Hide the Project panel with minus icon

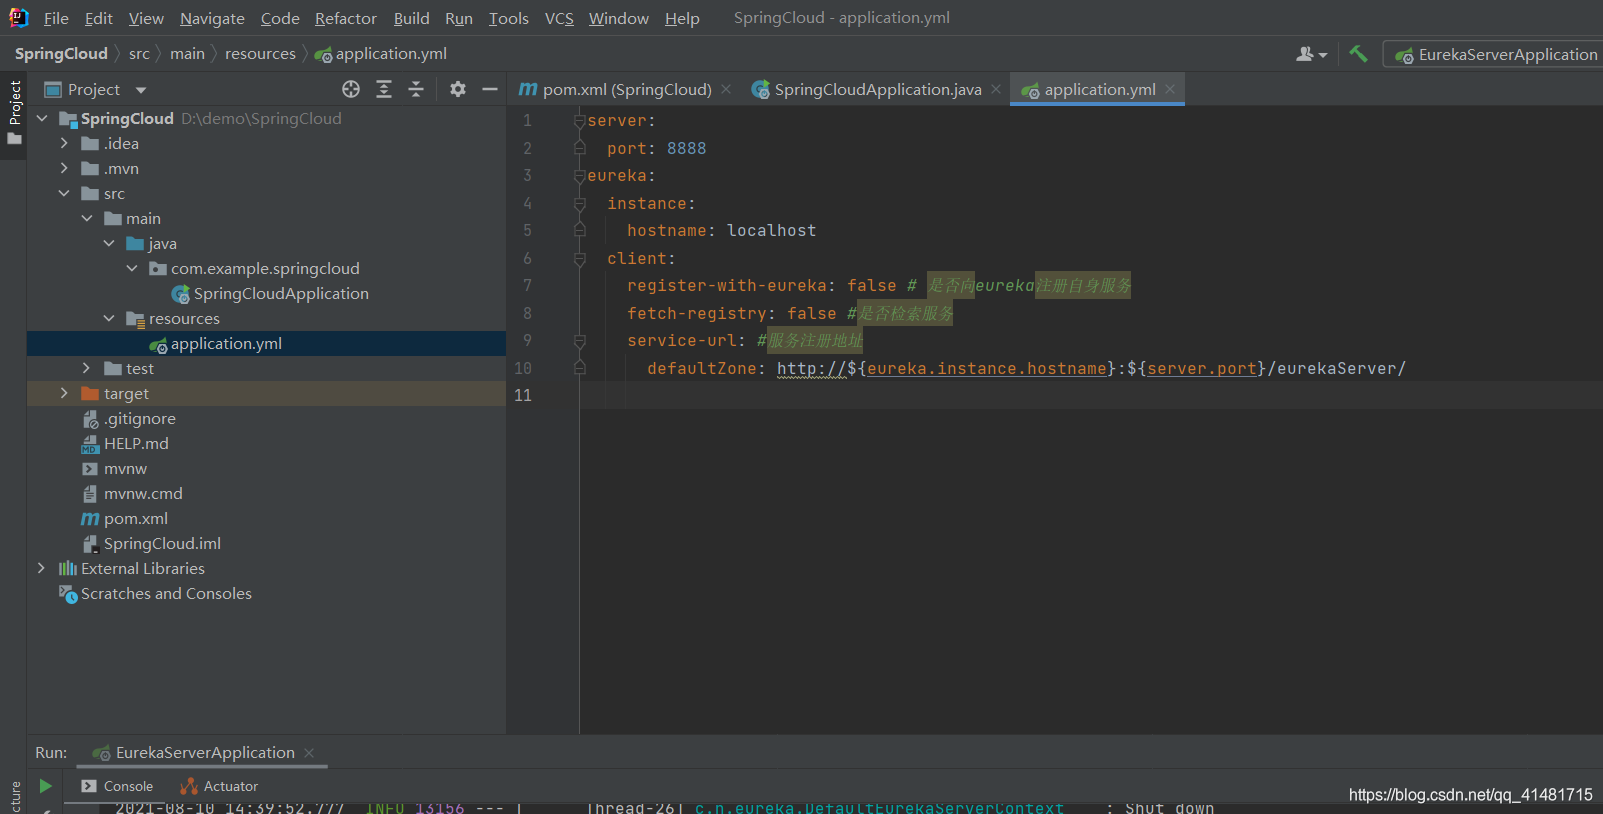click(490, 89)
